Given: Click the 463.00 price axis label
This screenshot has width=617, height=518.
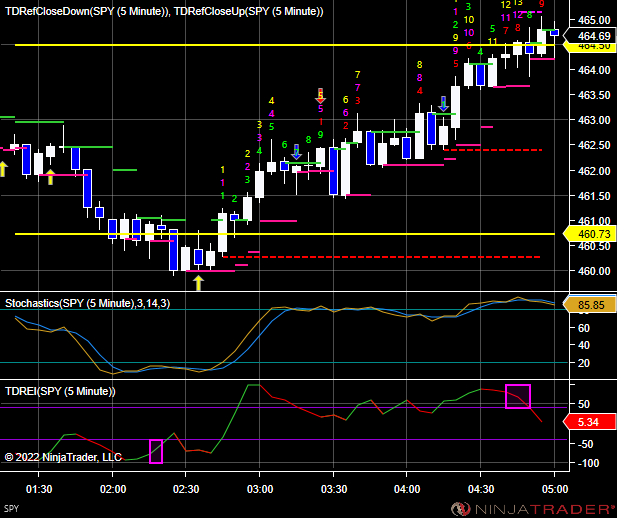Looking at the screenshot, I should pyautogui.click(x=594, y=120).
